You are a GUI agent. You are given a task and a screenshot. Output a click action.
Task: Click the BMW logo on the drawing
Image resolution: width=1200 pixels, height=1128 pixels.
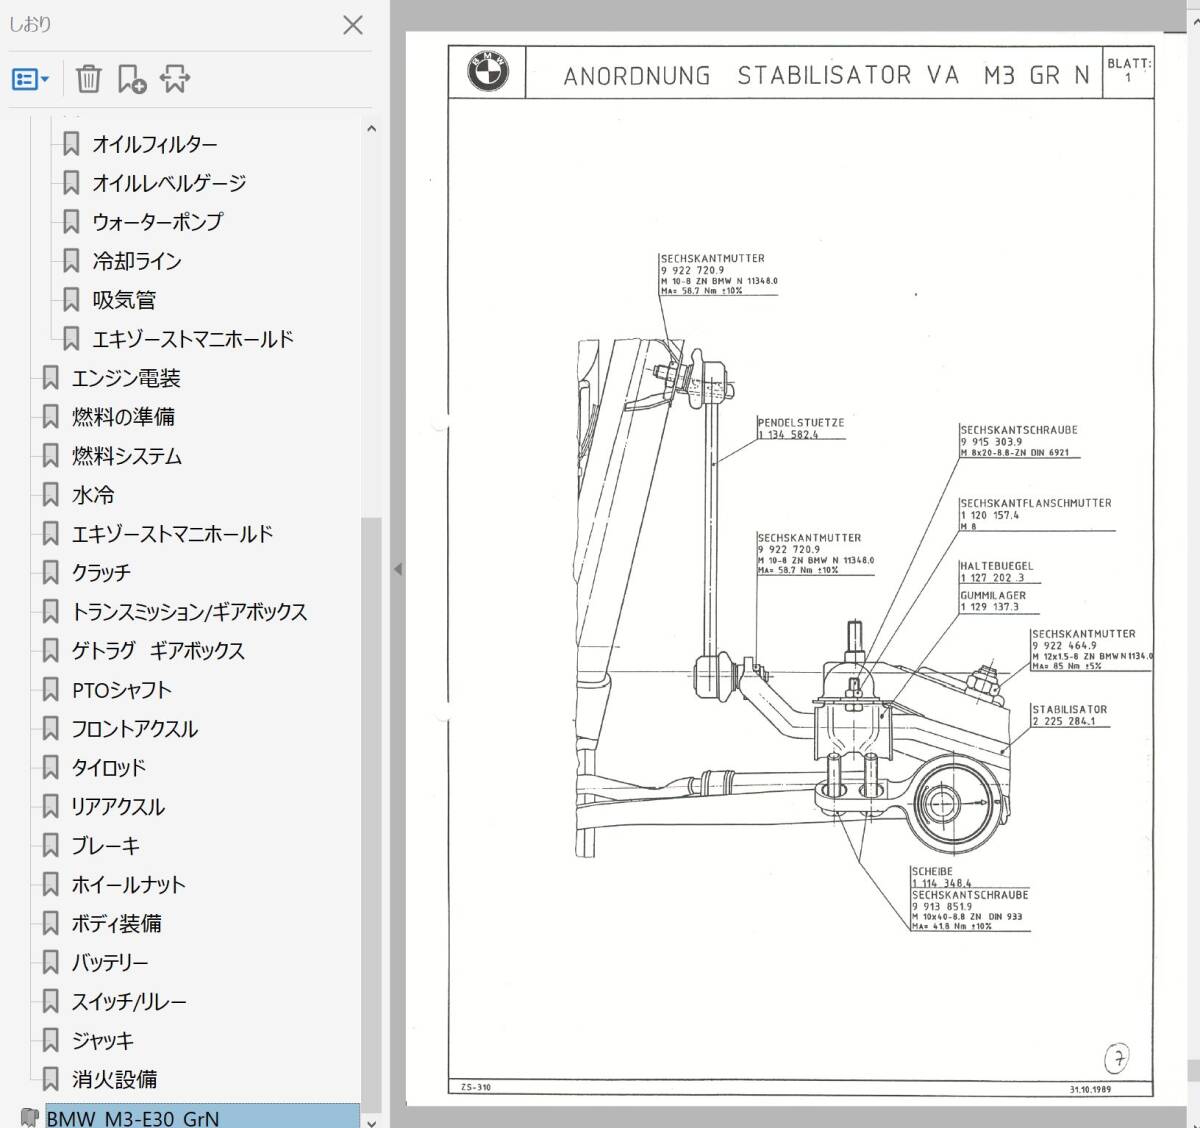click(x=488, y=72)
